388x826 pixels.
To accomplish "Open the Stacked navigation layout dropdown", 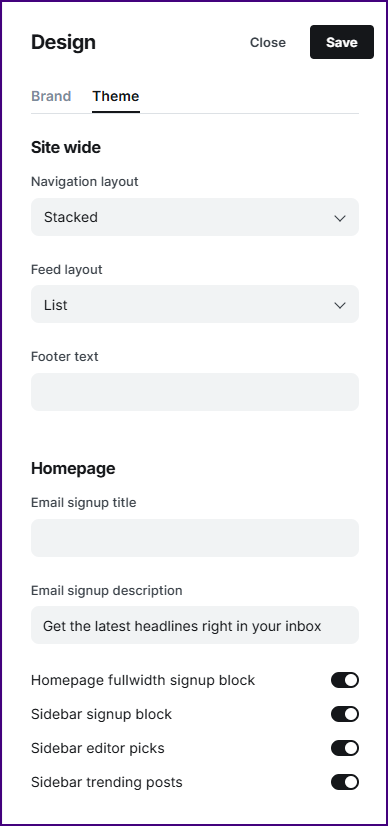I will [195, 217].
